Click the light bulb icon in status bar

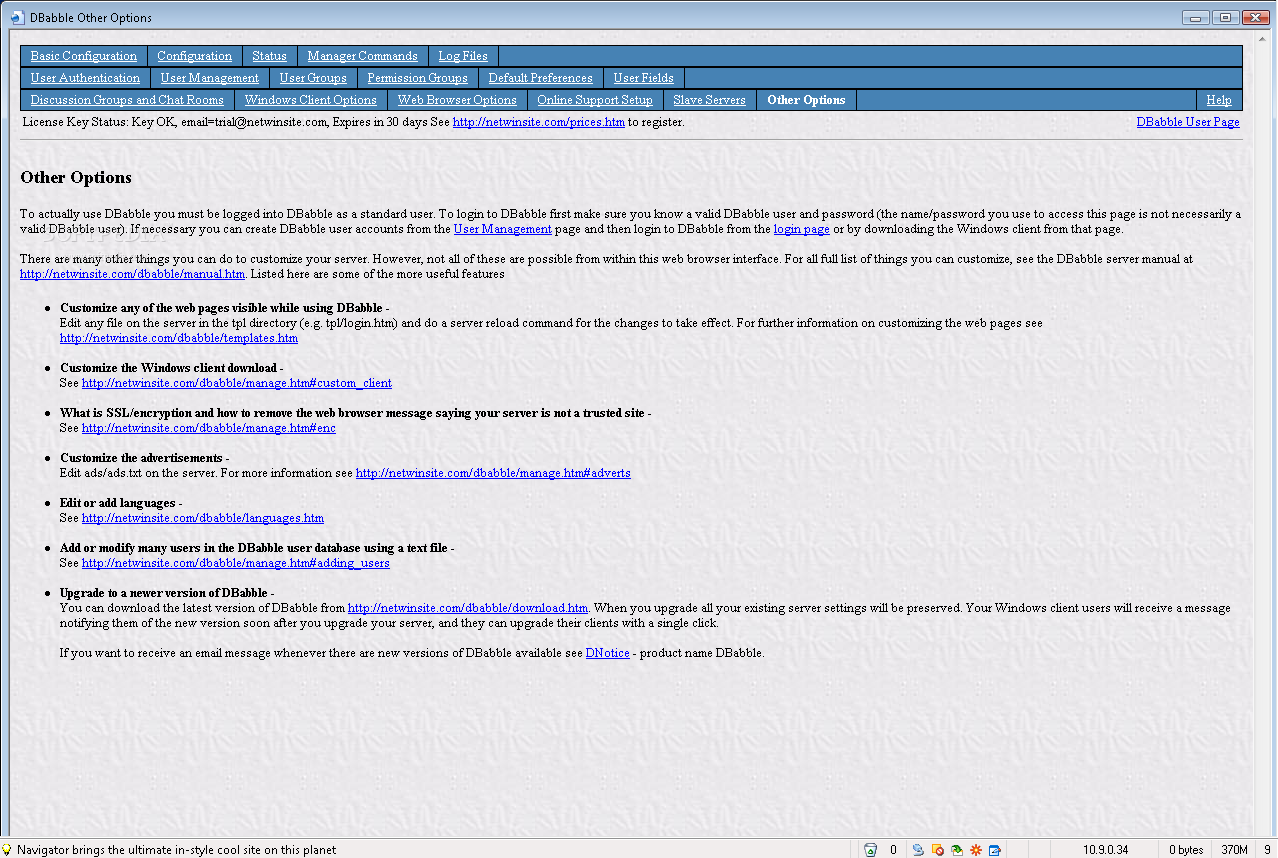tap(7, 850)
